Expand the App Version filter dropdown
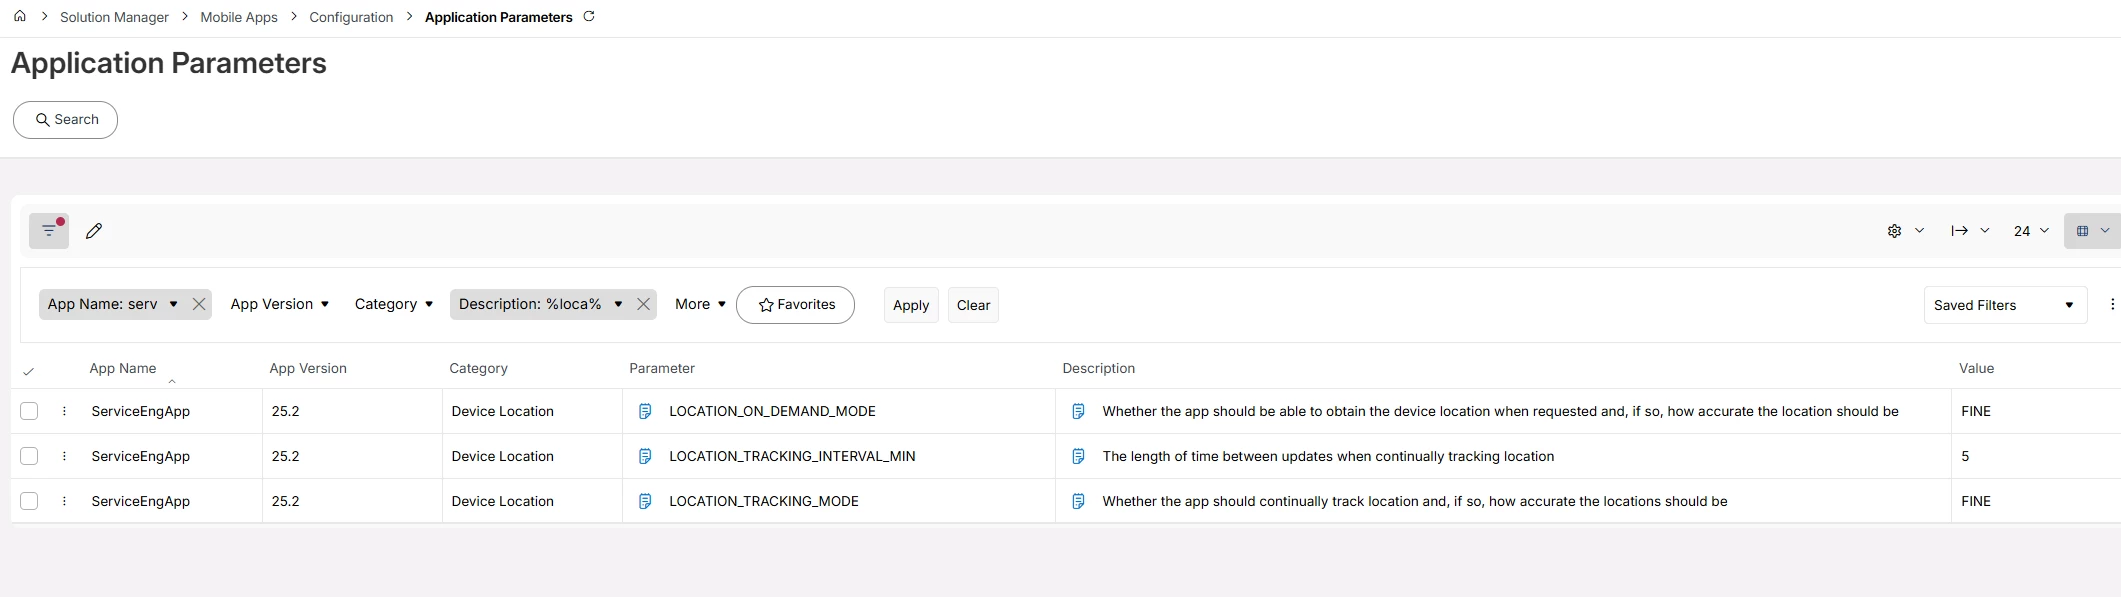Screen dimensions: 2121x597 tap(280, 304)
